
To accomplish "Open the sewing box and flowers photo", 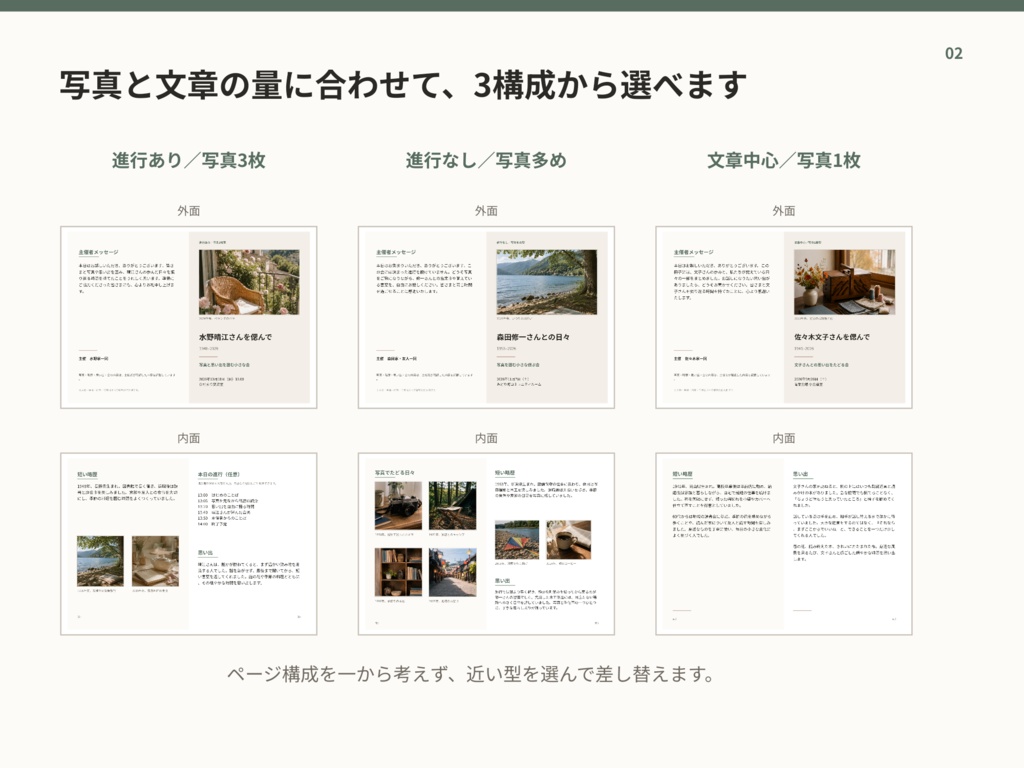I will coord(844,282).
